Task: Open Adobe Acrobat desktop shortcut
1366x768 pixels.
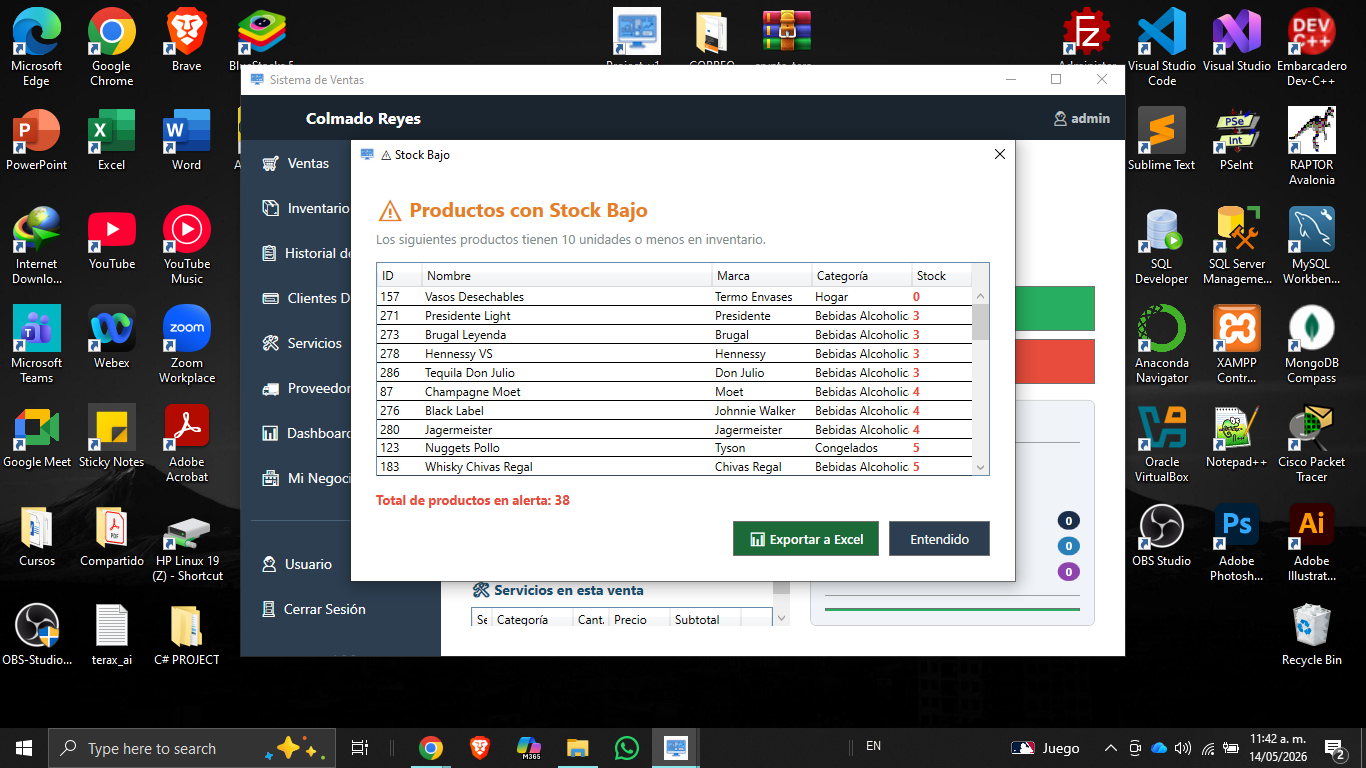Action: [x=187, y=443]
